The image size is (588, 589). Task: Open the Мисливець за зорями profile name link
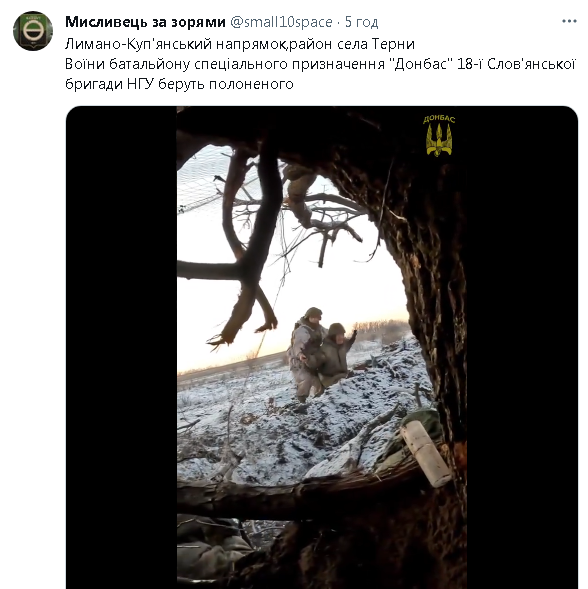[x=145, y=22]
